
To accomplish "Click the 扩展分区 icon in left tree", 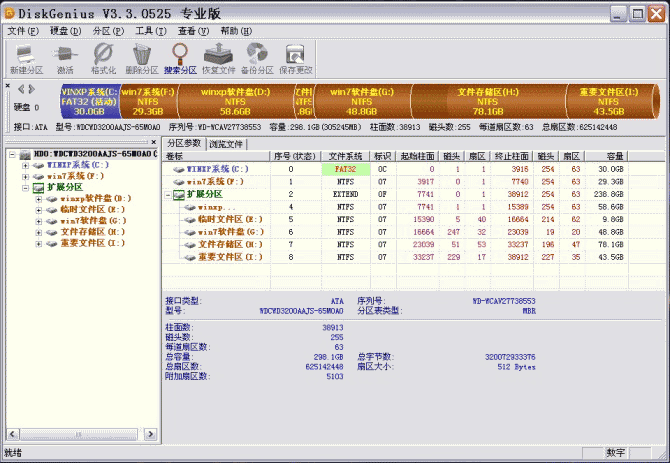I will click(38, 187).
